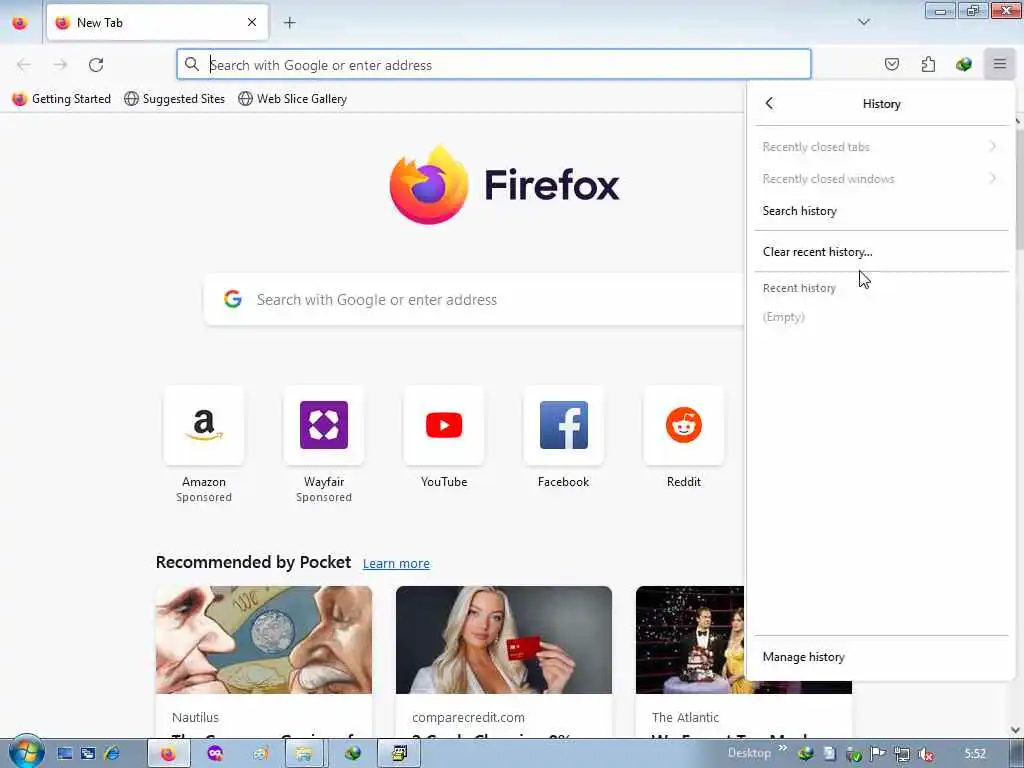Click the globe application taskbar button
The width and height of the screenshot is (1024, 768).
(x=353, y=754)
